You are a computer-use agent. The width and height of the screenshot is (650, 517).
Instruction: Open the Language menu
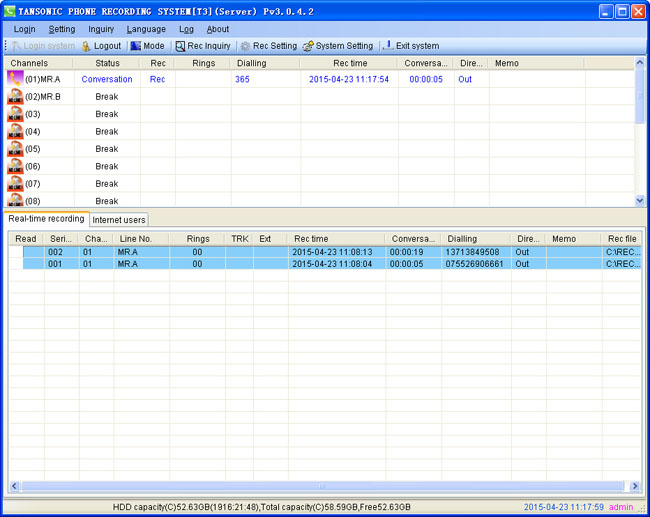[x=146, y=29]
